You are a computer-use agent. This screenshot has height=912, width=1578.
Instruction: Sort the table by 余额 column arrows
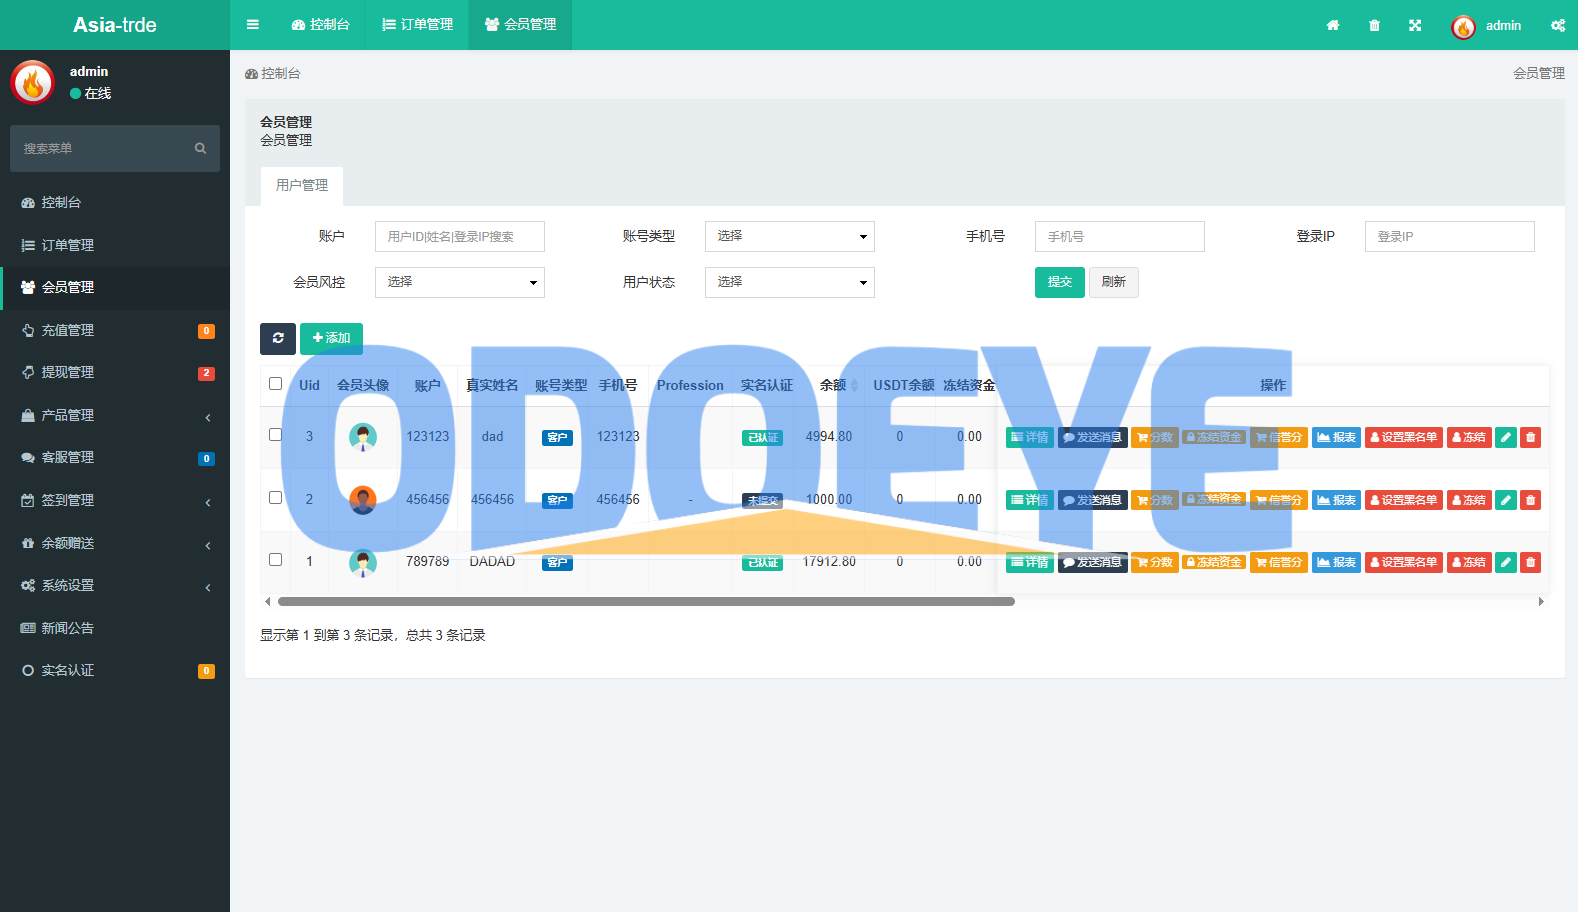point(854,385)
